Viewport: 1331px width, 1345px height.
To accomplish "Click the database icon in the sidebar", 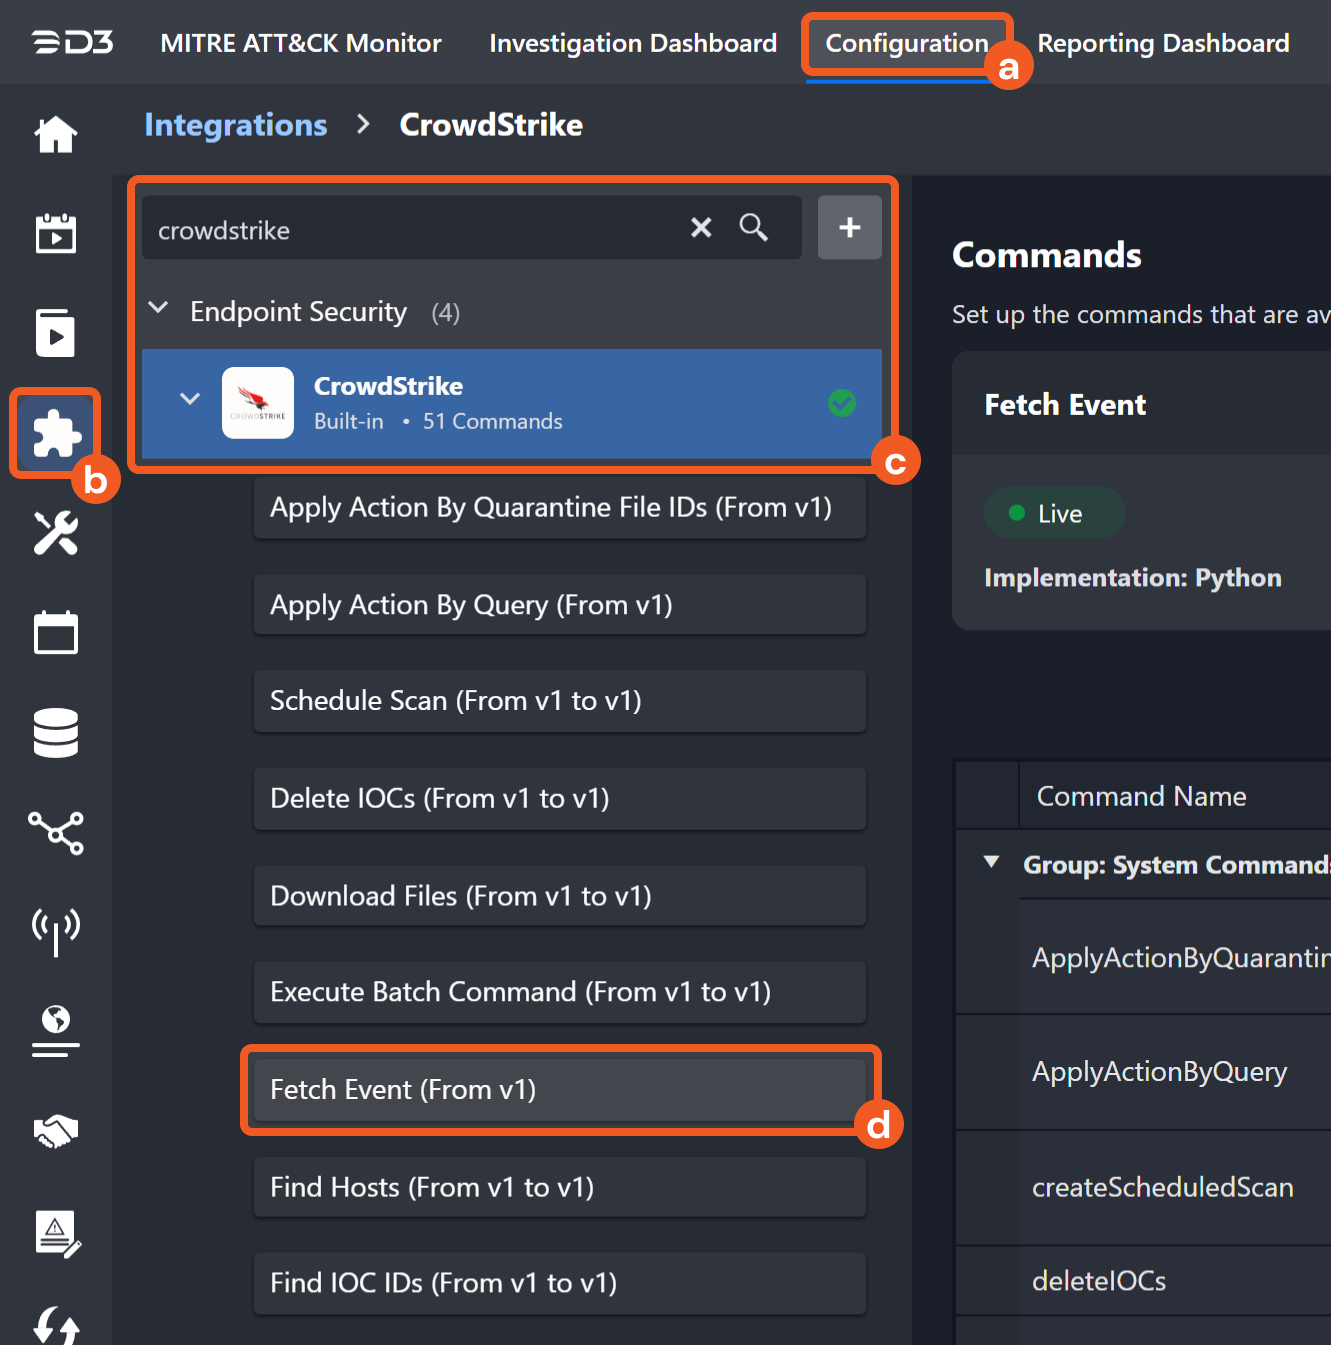I will [55, 733].
